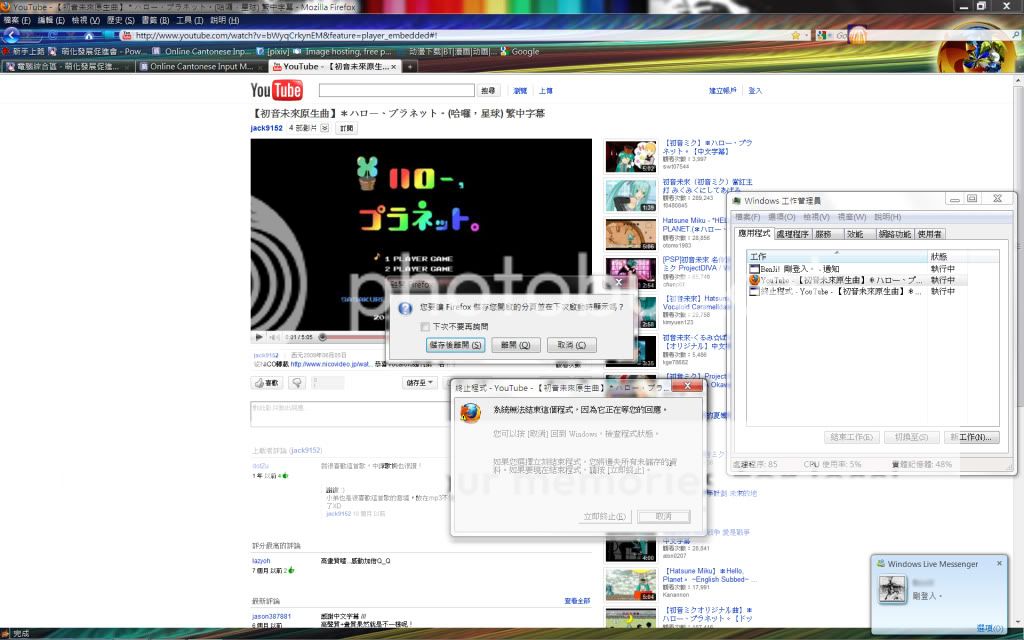
Task: Click 結束工作(E) button in Task Manager
Action: point(852,438)
